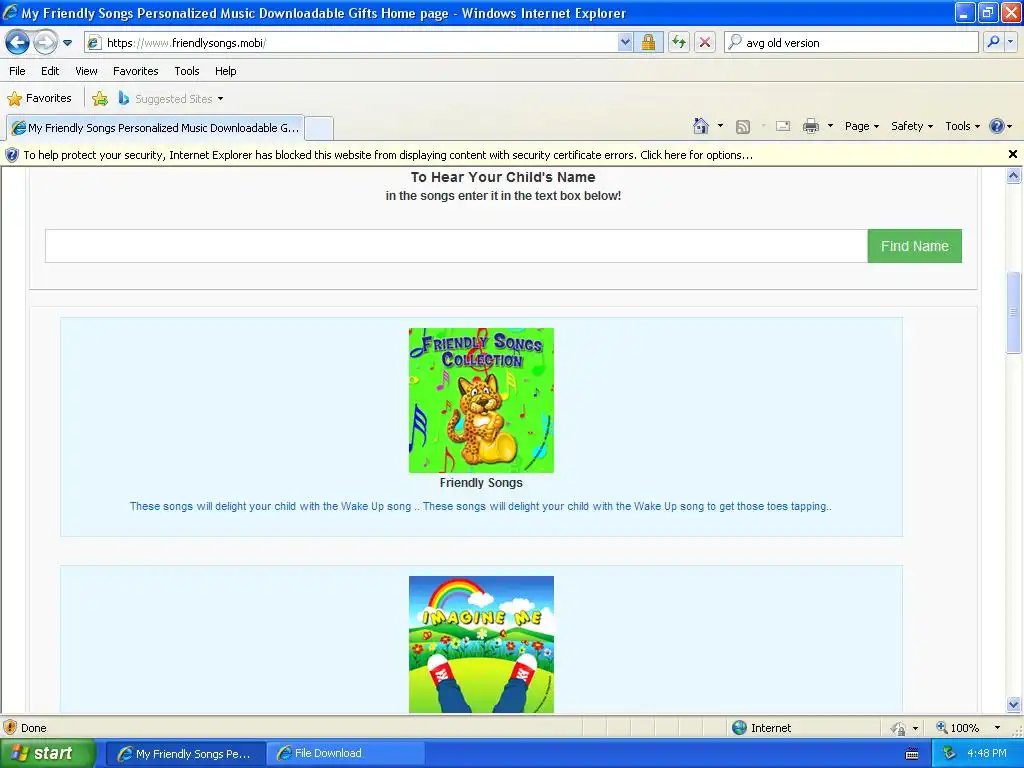Switch to My Friendly Songs taskbar window
This screenshot has height=768, width=1024.
[186, 754]
